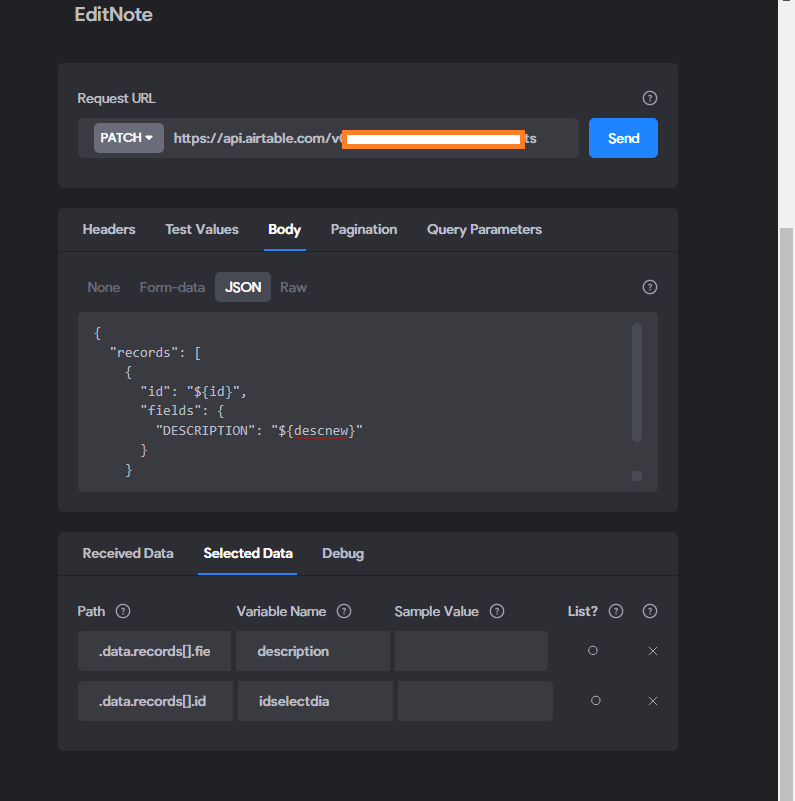Click path field .data.records[].fie
Viewport: 795px width, 801px height.
click(x=154, y=651)
